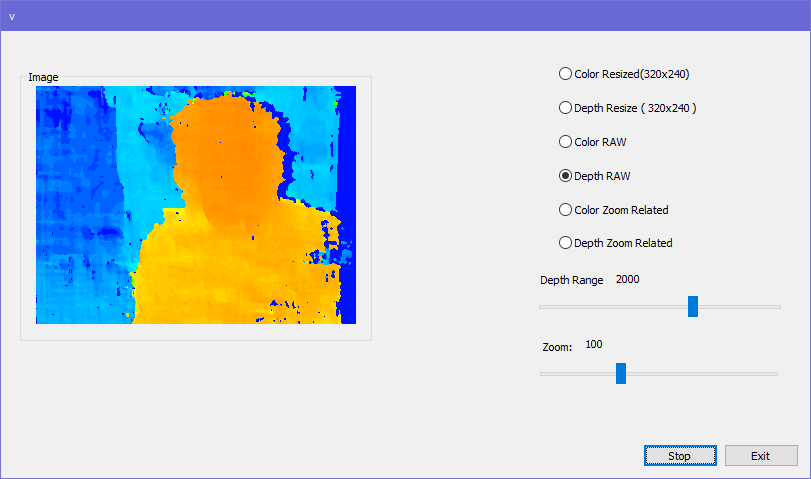Click the Depth Range value 2000
Viewport: 811px width, 479px height.
click(x=627, y=279)
